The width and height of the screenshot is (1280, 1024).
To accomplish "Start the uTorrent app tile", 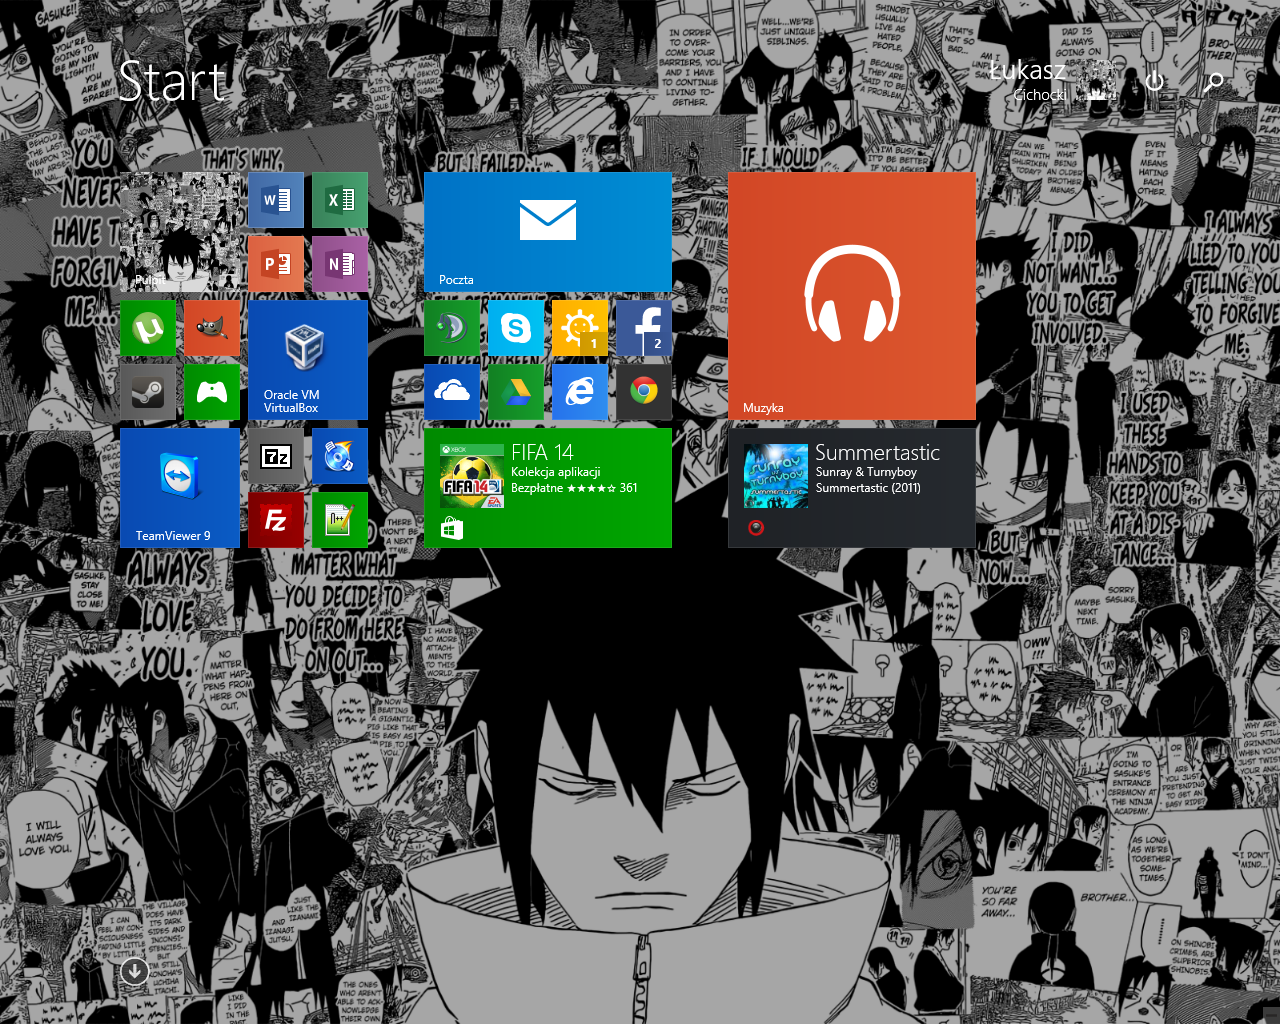I will 148,328.
